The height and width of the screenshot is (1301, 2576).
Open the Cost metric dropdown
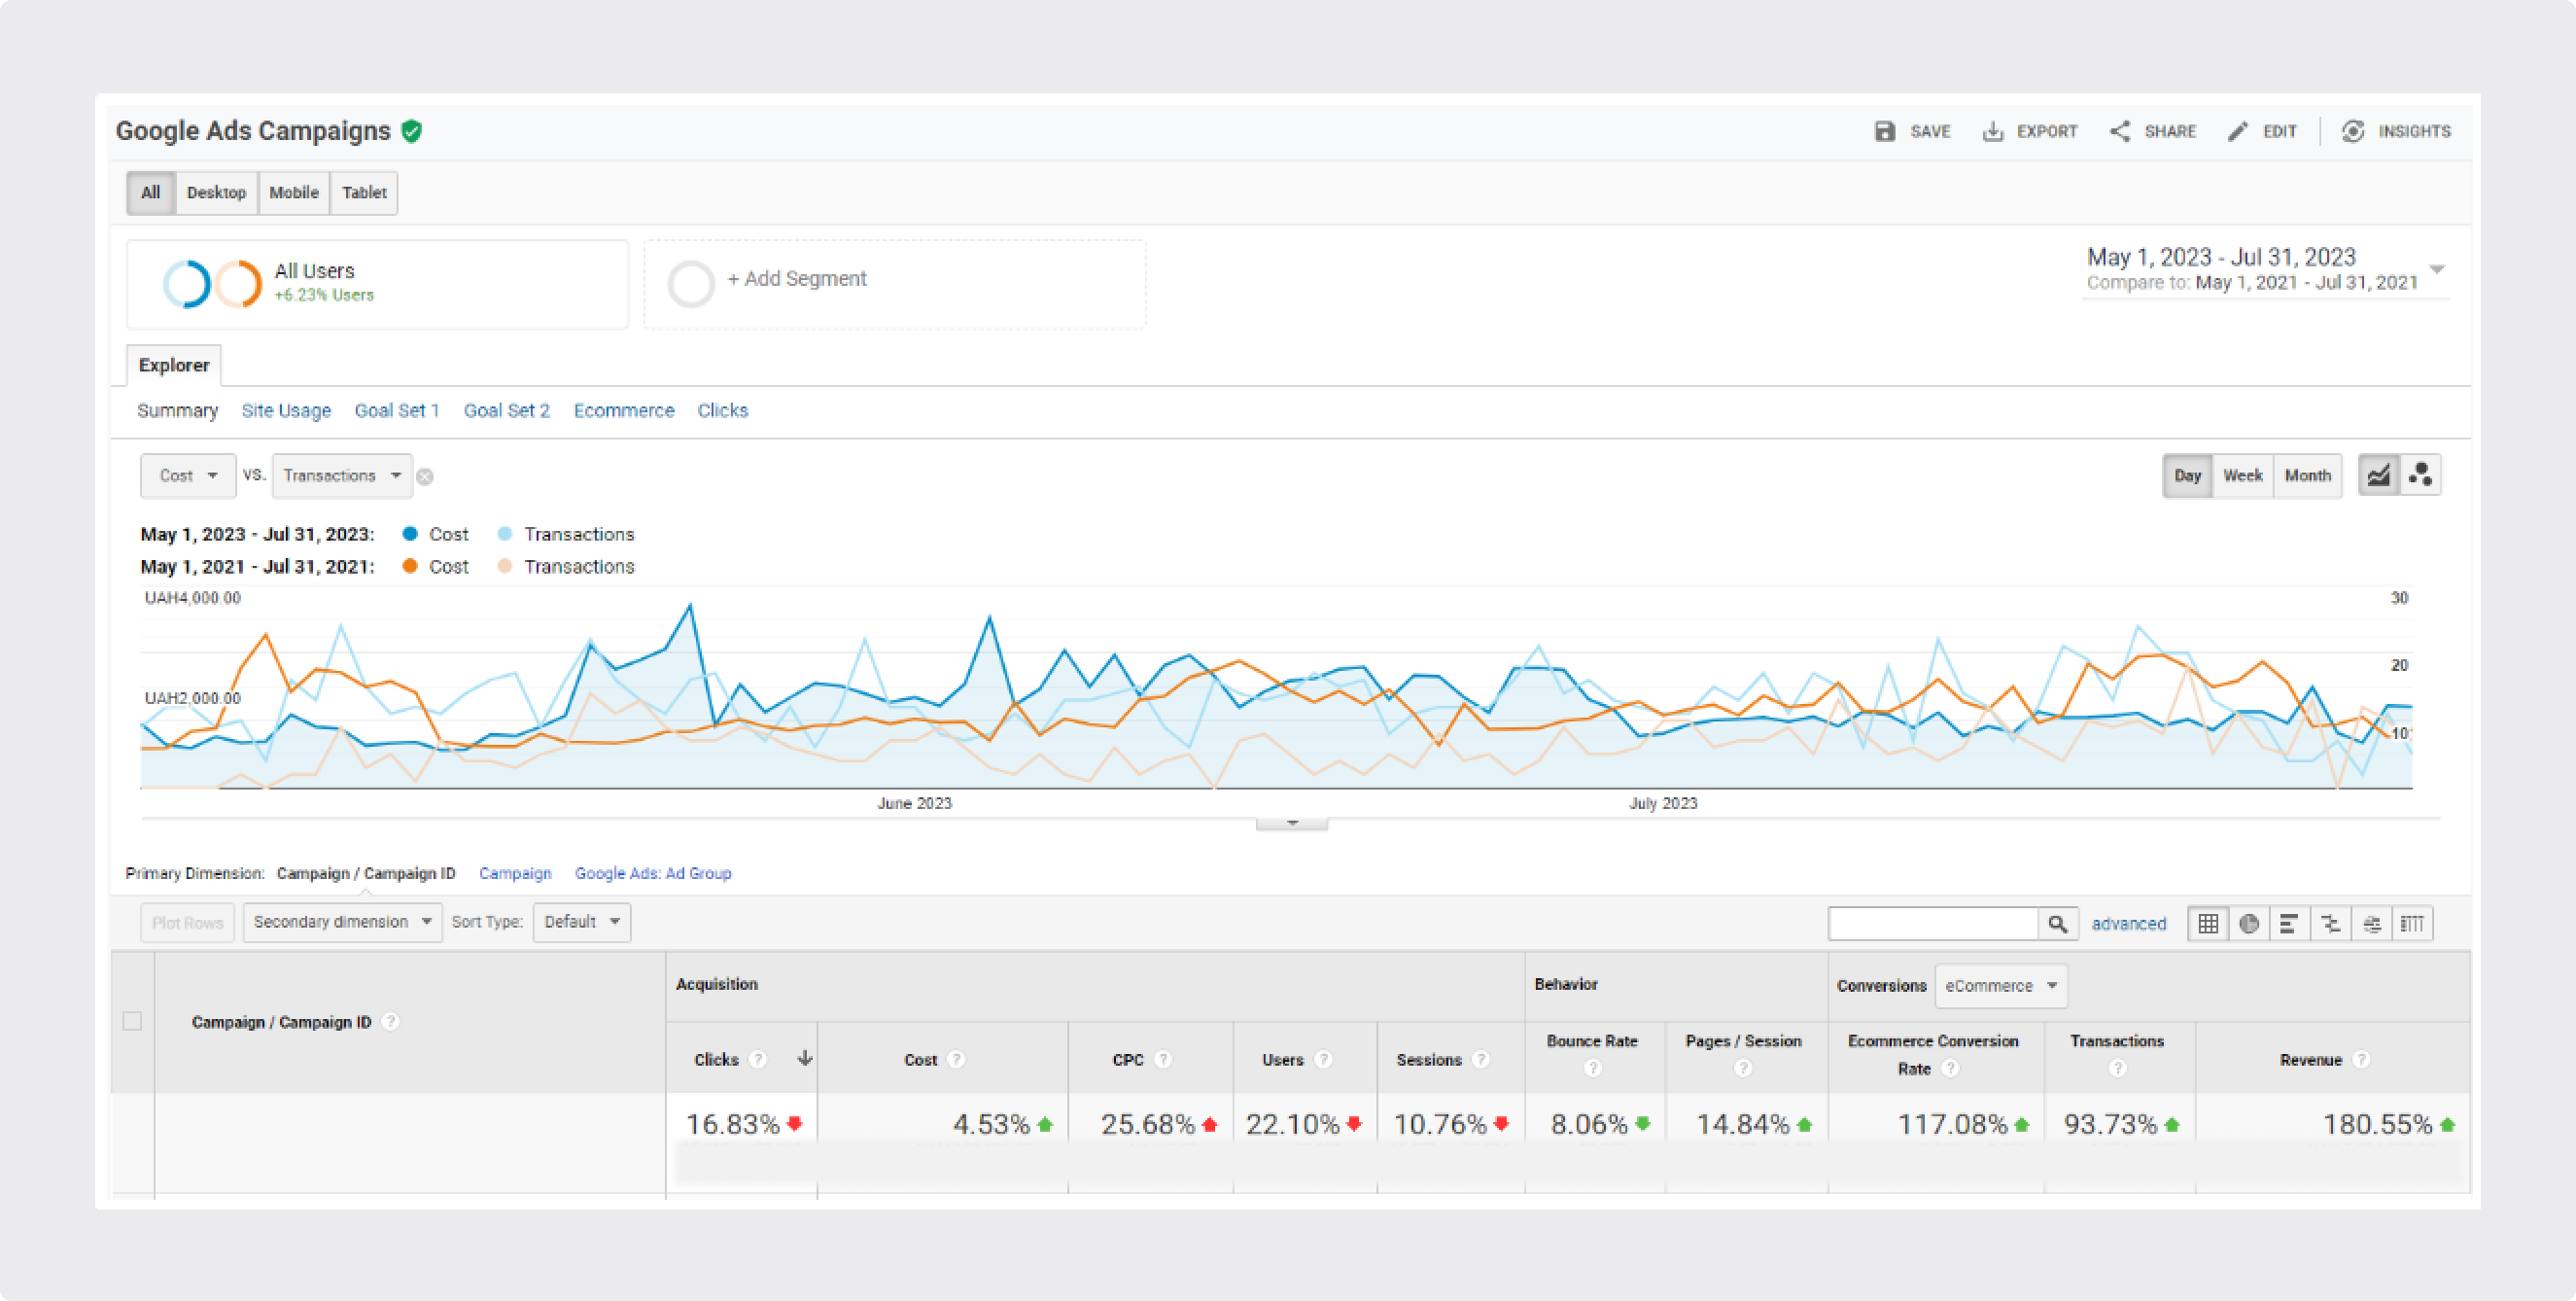[x=188, y=475]
